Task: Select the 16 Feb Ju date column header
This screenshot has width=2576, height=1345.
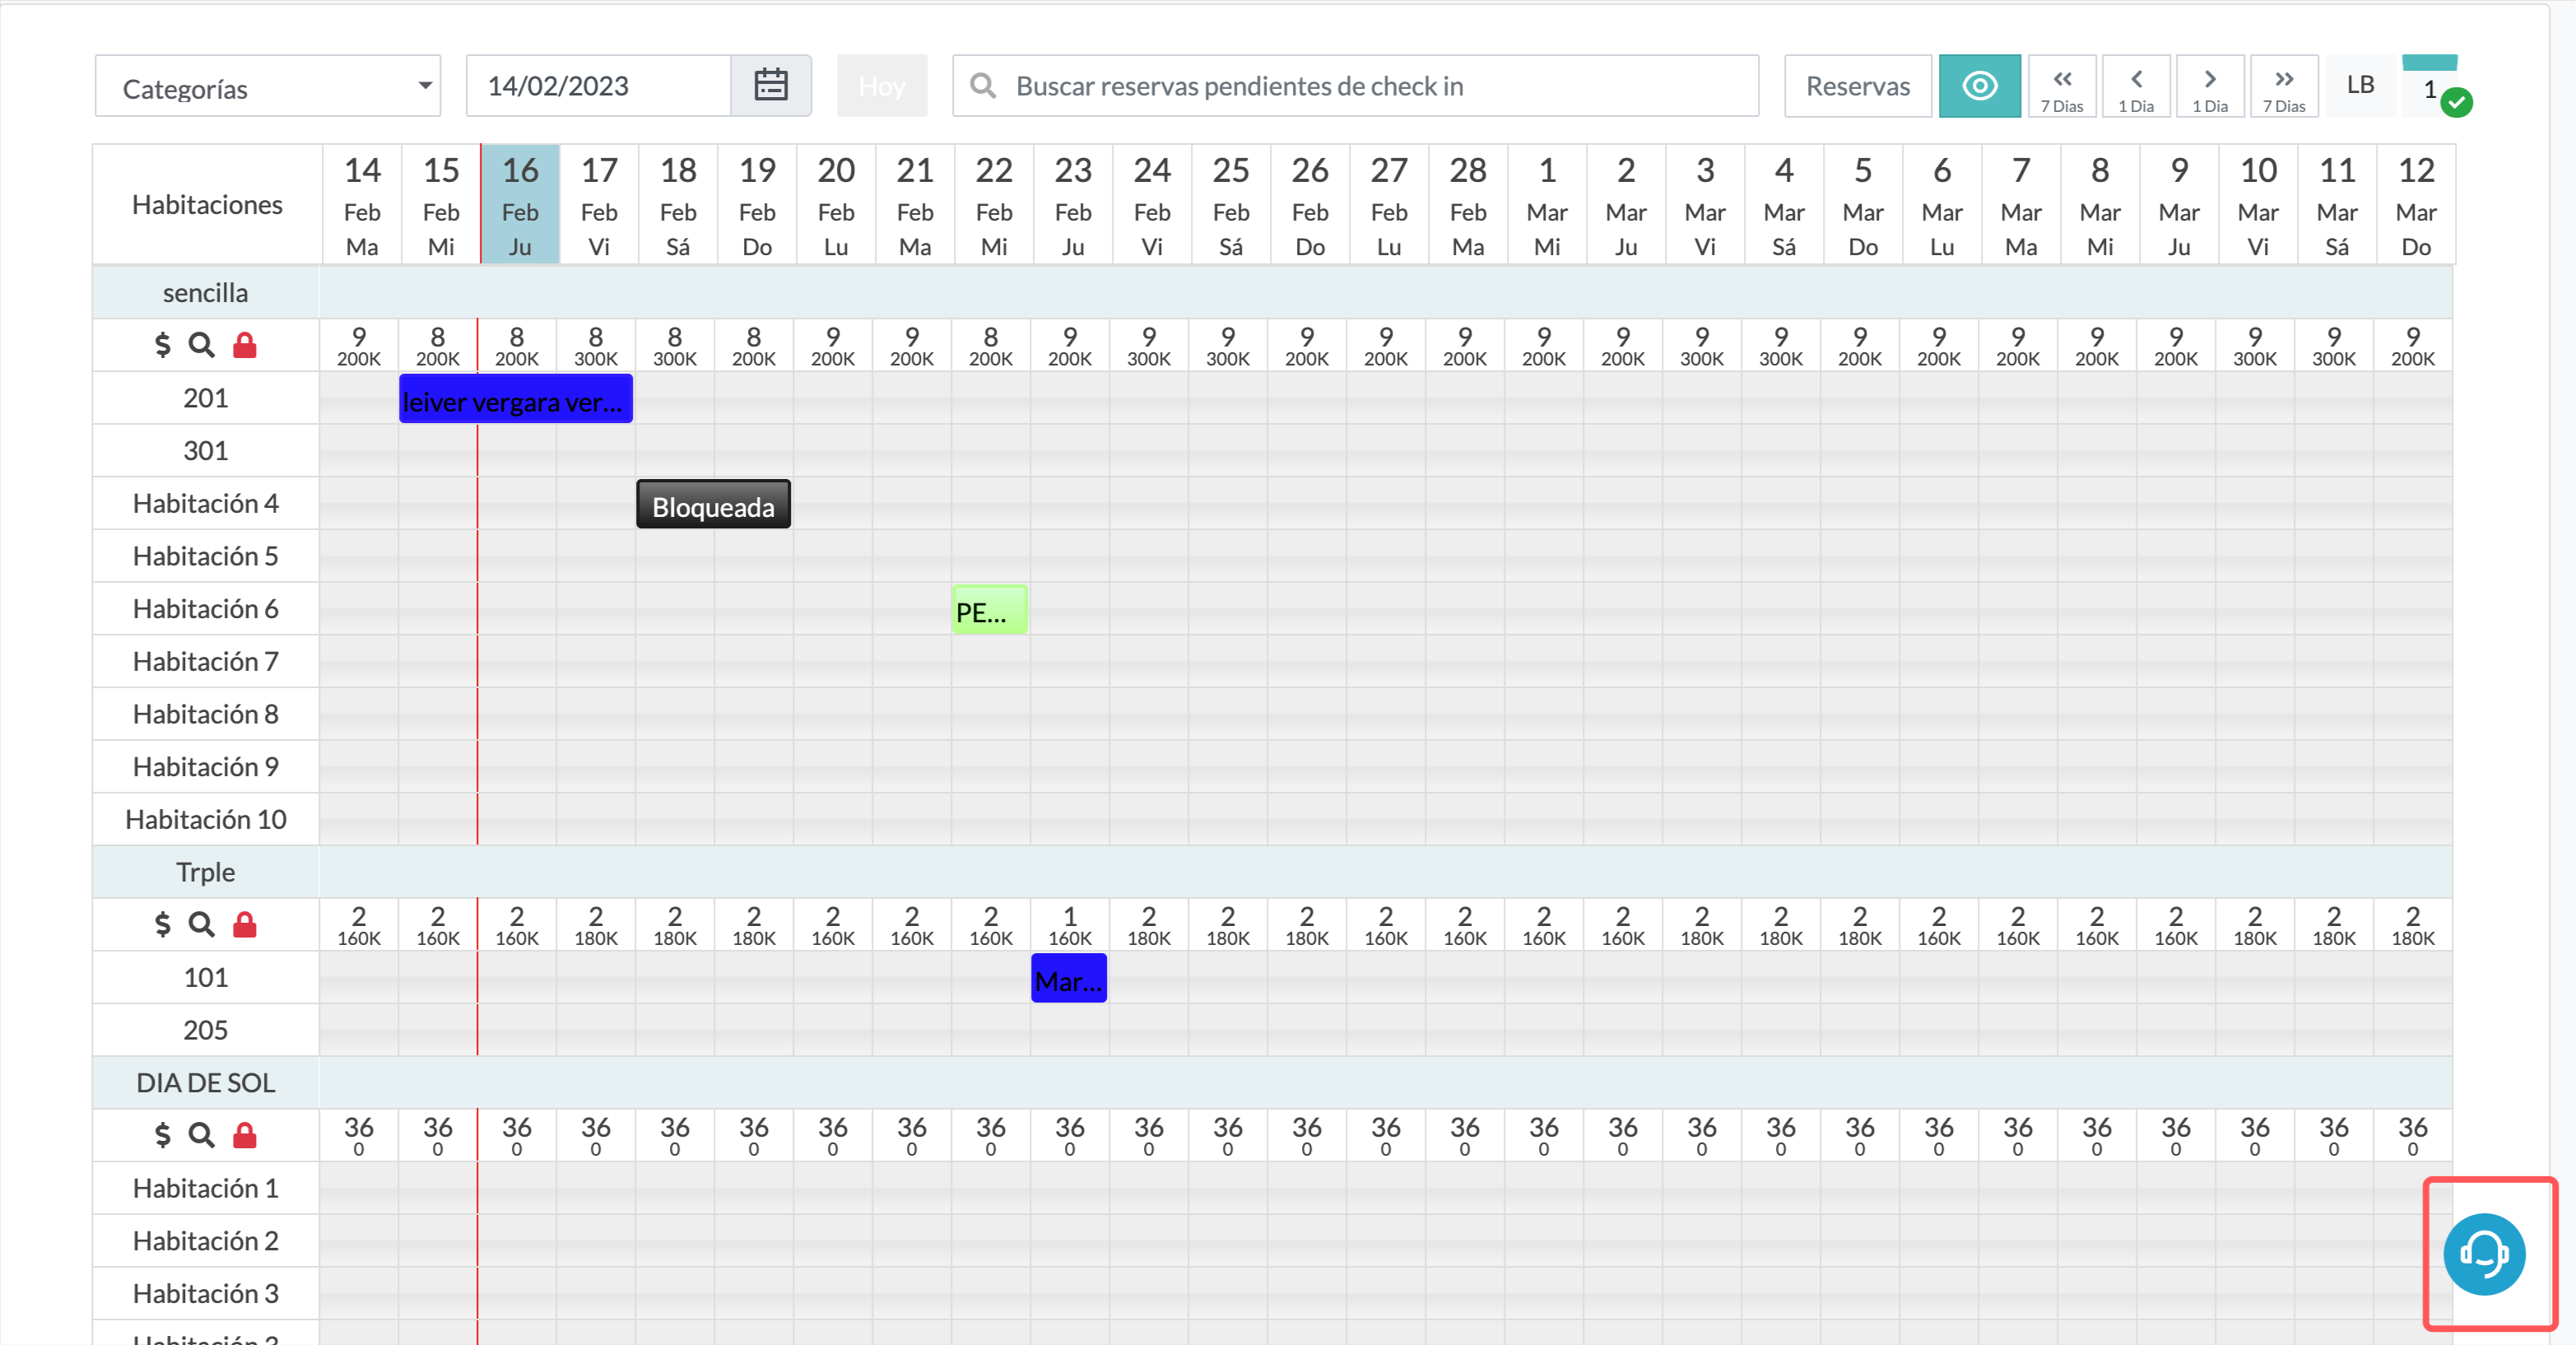Action: point(520,204)
